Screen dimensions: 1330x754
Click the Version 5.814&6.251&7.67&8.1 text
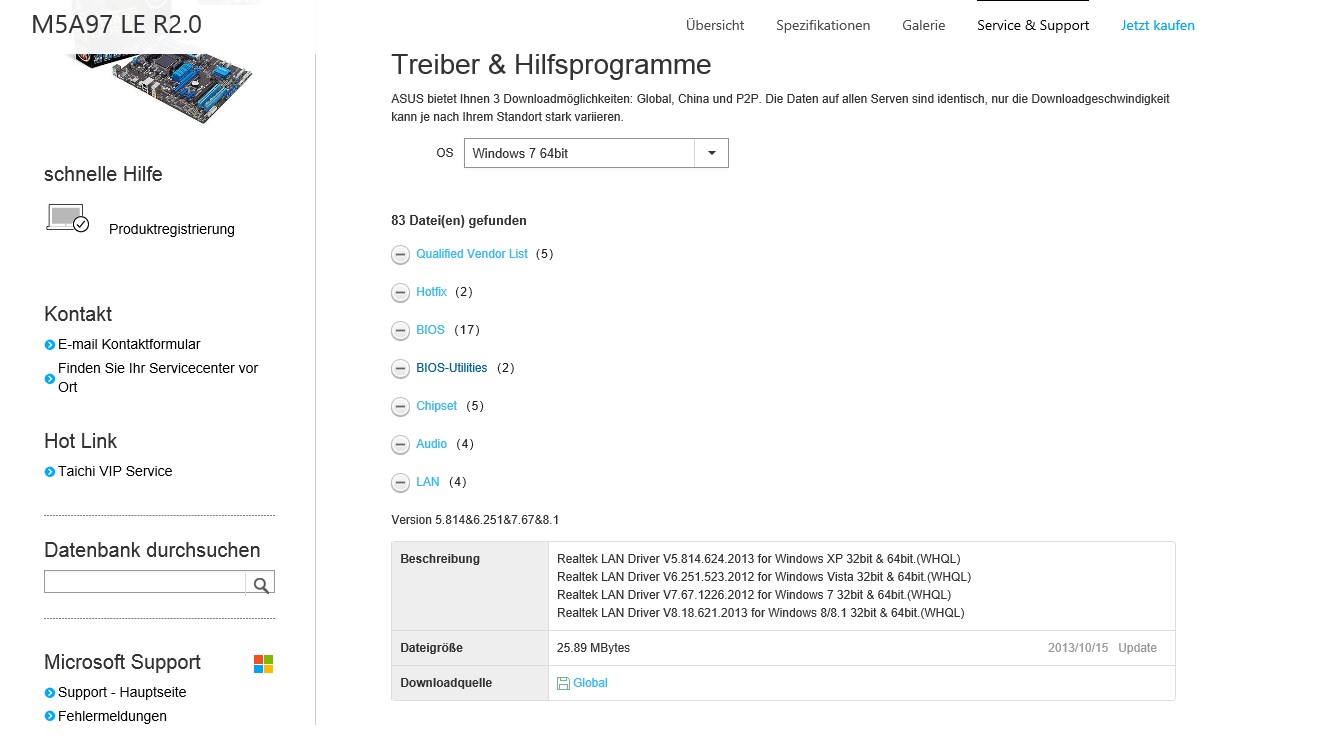(475, 520)
